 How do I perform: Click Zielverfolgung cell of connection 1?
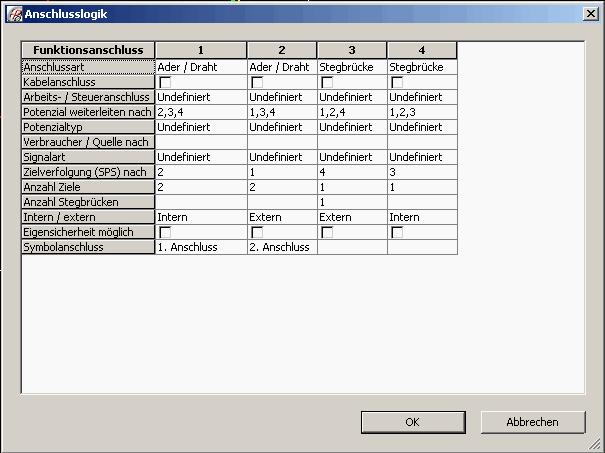[x=201, y=172]
